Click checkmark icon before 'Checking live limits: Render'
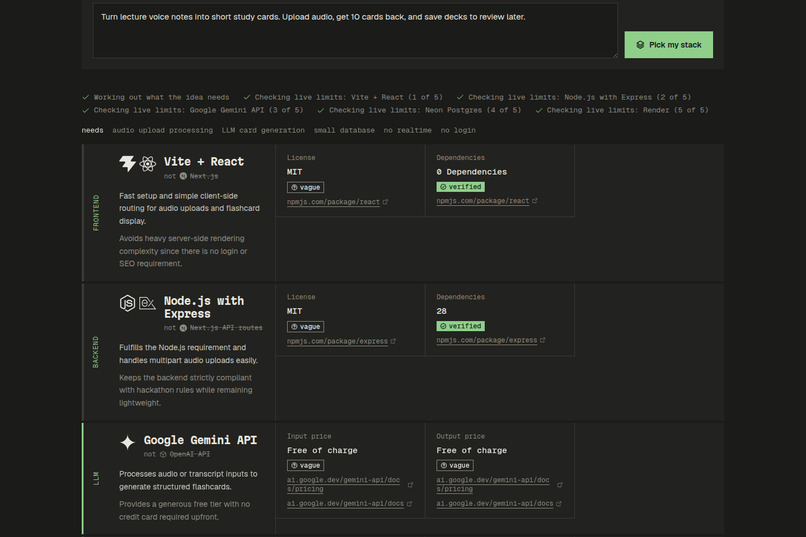 coord(539,110)
